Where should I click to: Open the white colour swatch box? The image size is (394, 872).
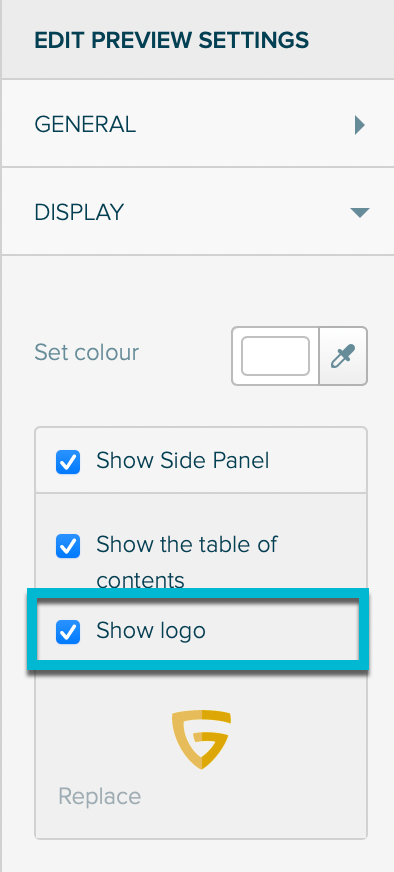[x=275, y=356]
